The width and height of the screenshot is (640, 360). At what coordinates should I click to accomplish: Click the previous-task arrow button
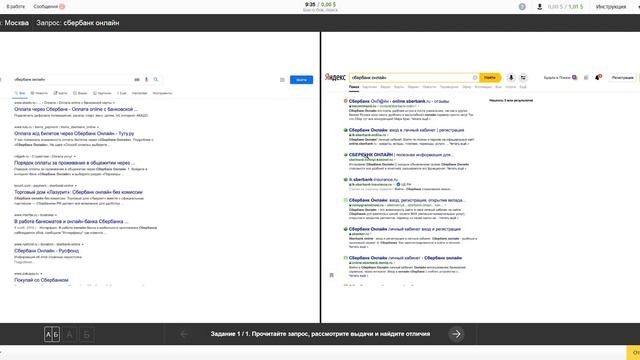(x=184, y=334)
